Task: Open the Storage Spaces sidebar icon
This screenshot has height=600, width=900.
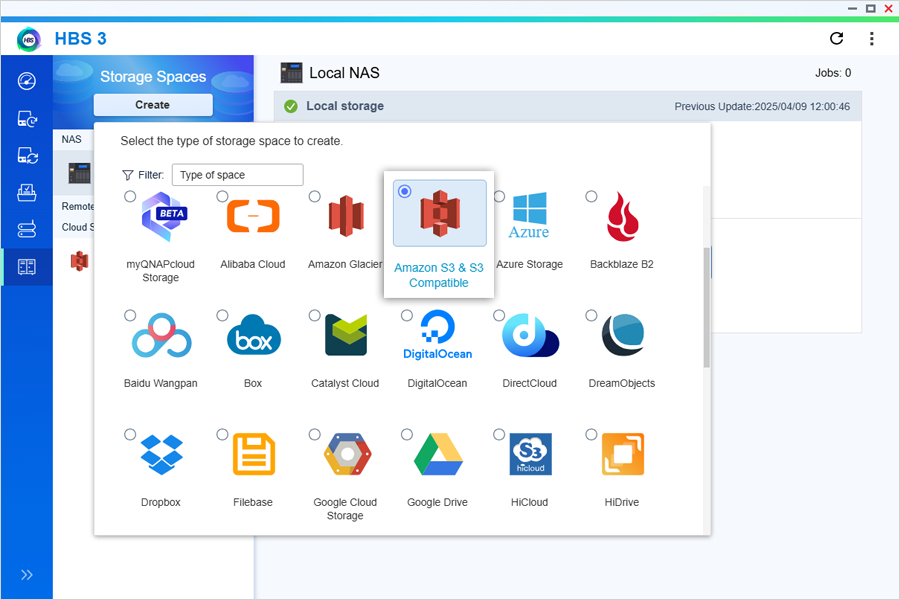Action: click(x=26, y=266)
